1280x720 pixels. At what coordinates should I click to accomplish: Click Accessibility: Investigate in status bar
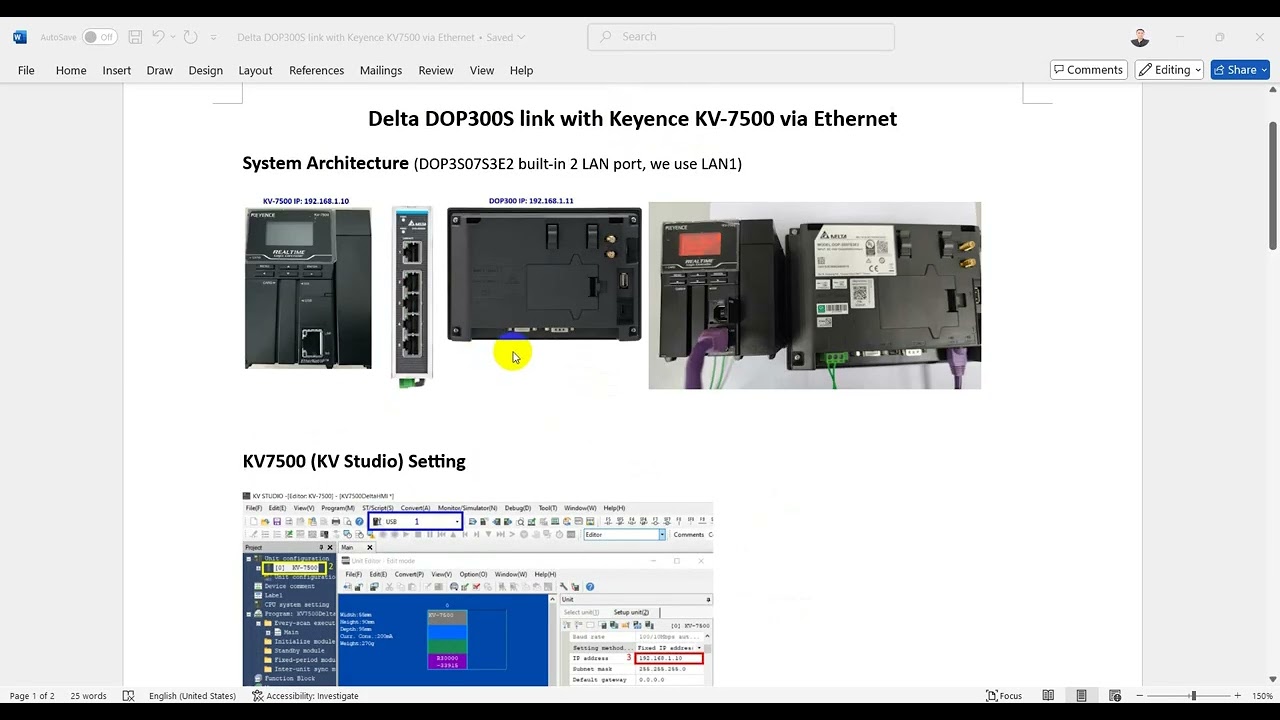pyautogui.click(x=305, y=696)
